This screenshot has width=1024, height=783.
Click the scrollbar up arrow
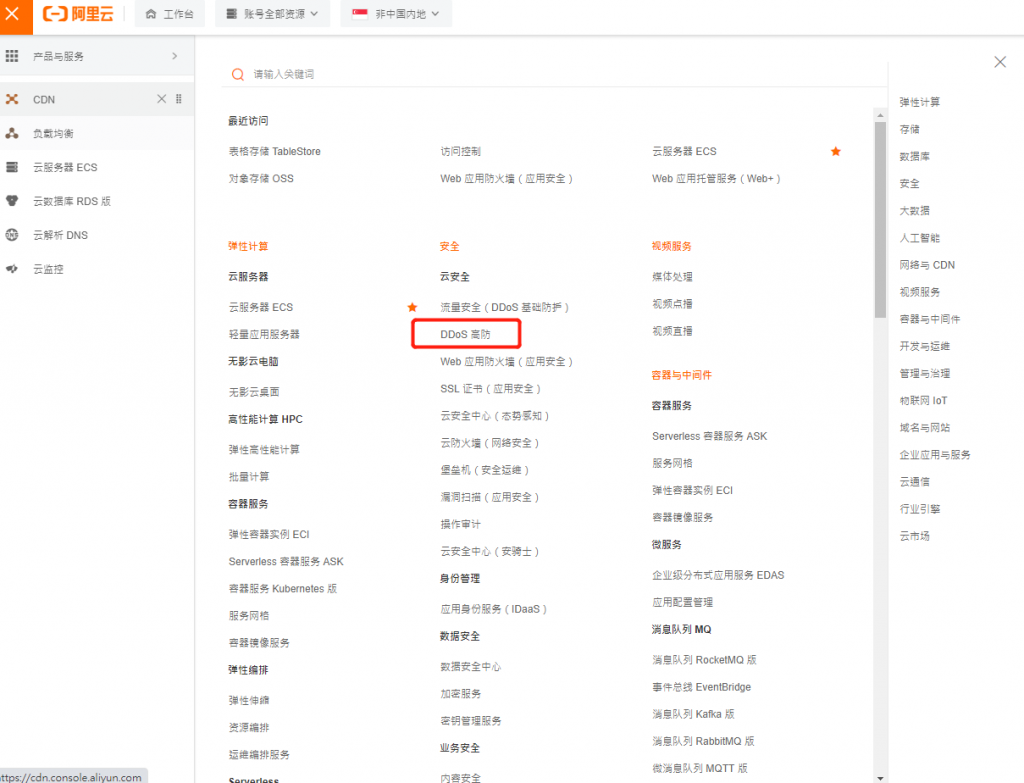880,115
